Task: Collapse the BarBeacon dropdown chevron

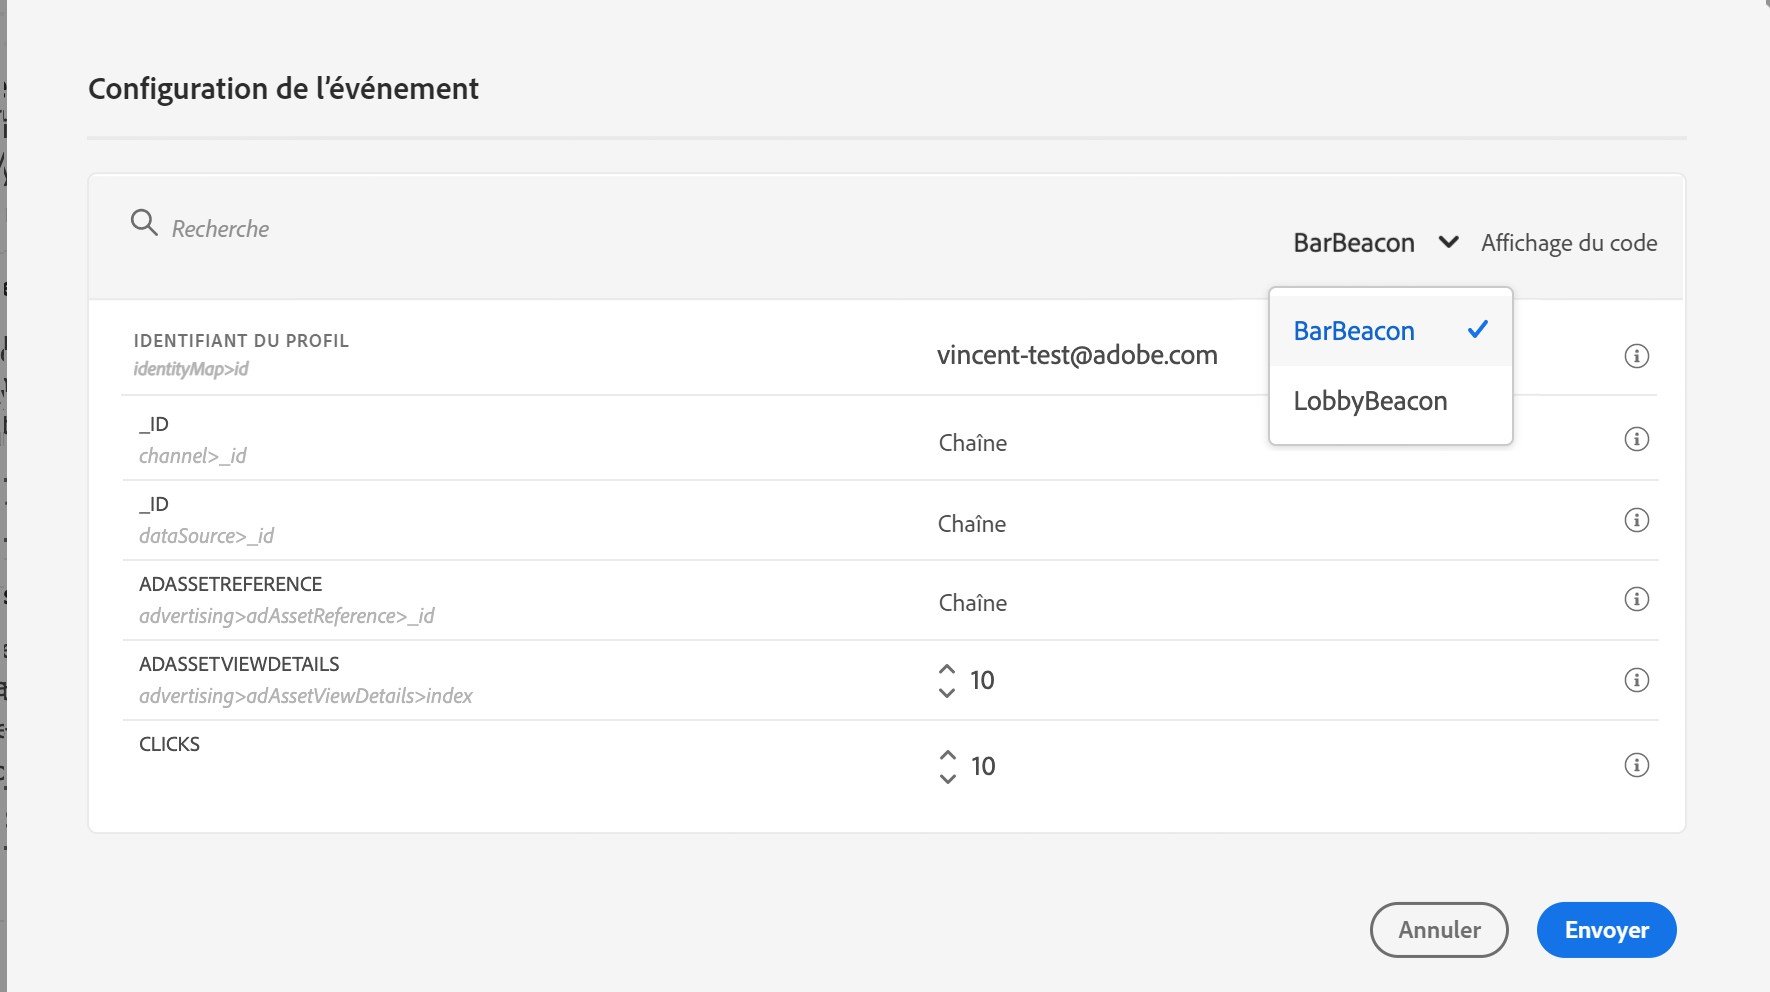Action: [x=1448, y=242]
